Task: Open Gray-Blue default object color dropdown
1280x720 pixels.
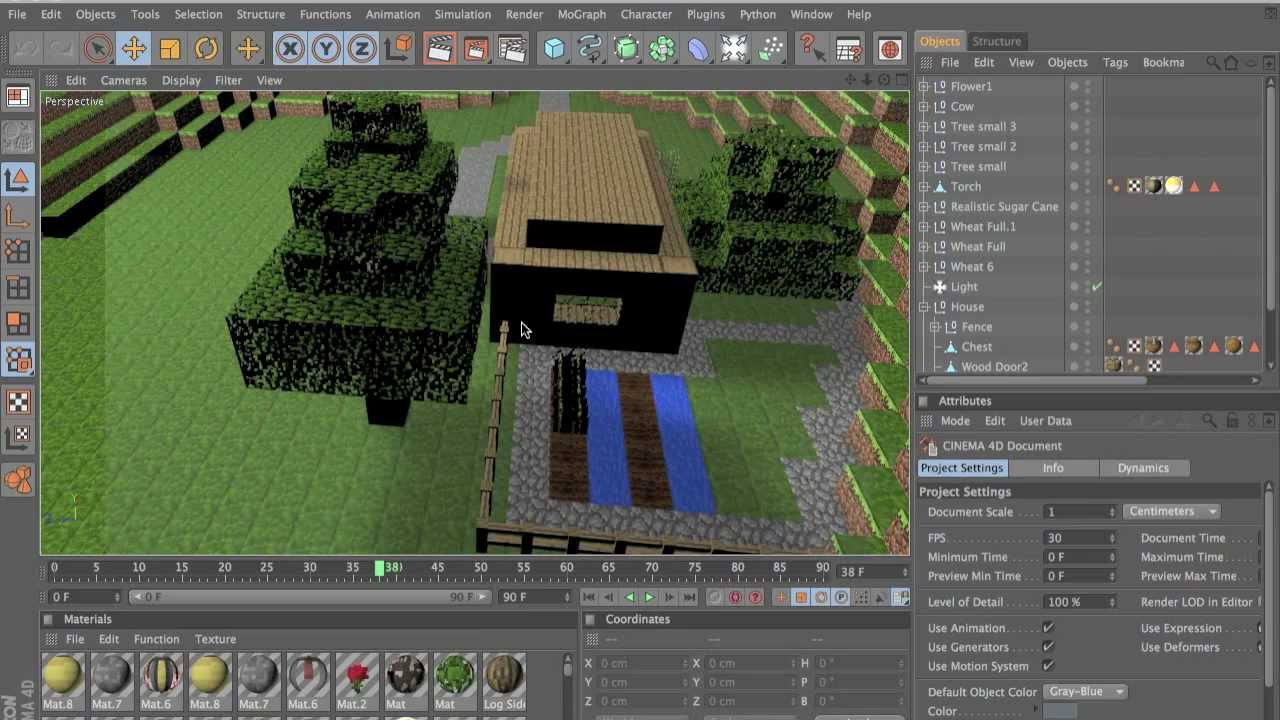Action: coord(1084,692)
